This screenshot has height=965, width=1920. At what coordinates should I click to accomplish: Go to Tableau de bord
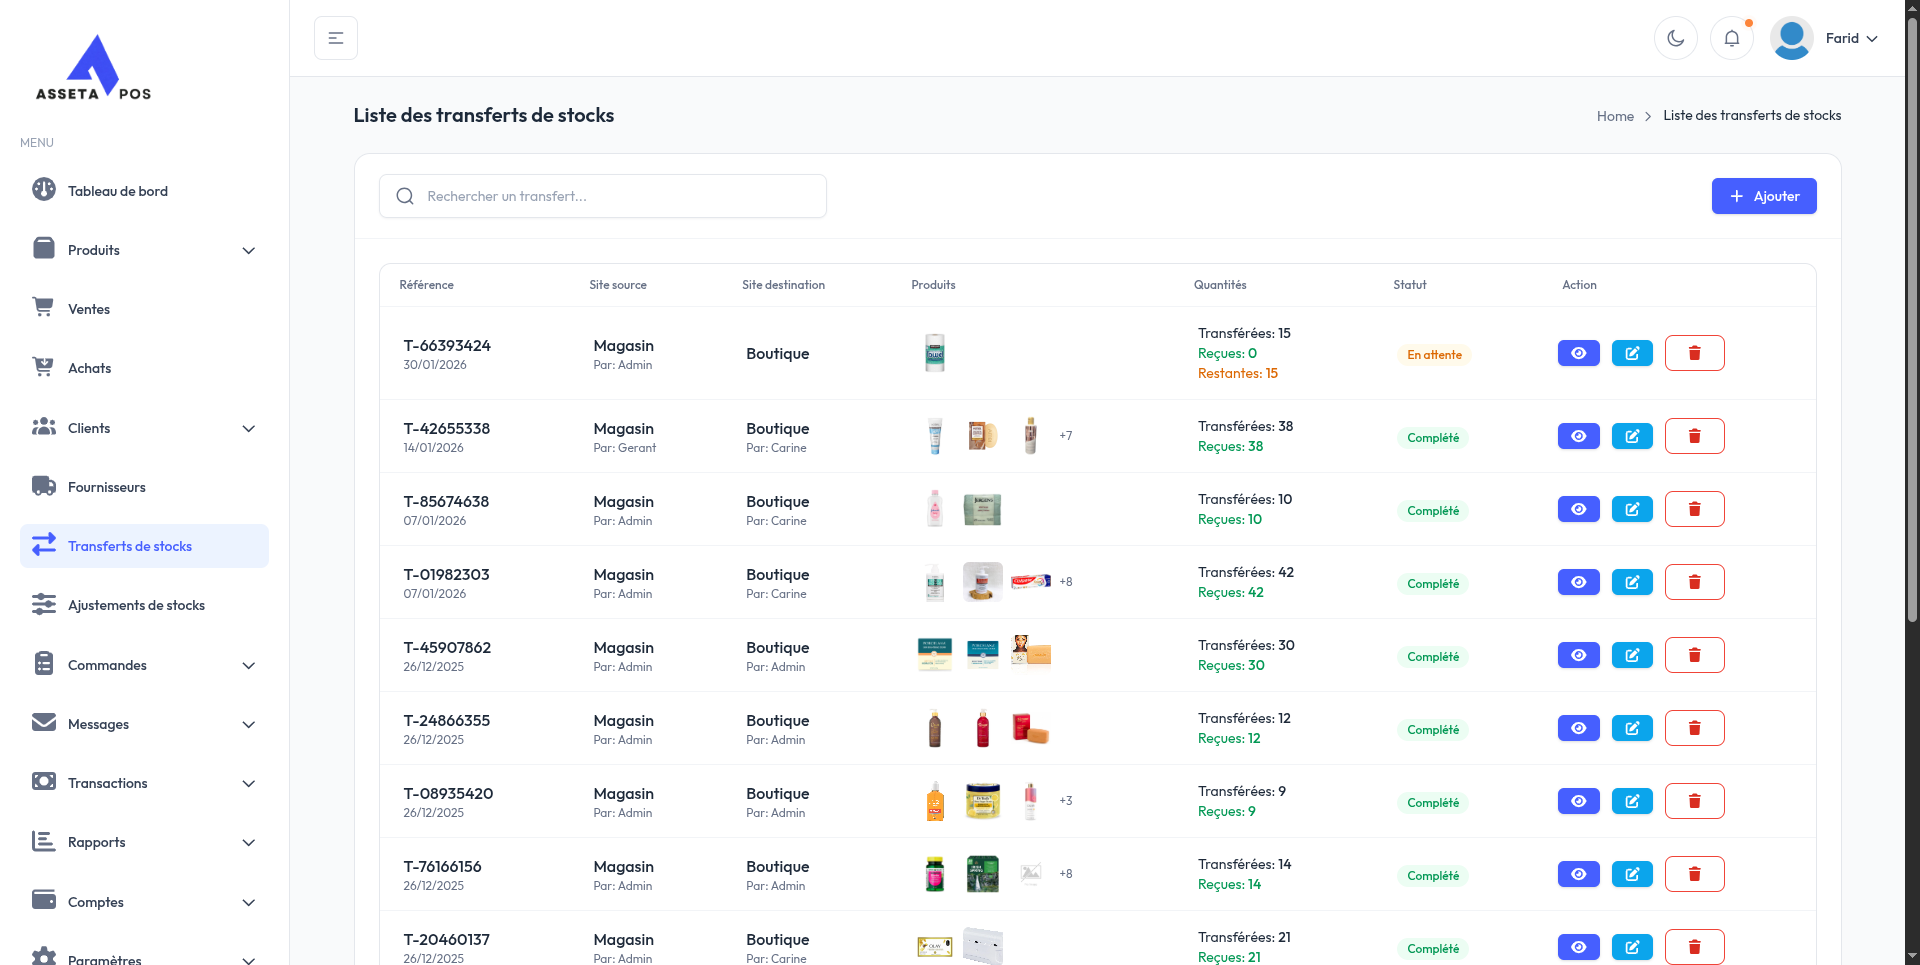point(118,191)
